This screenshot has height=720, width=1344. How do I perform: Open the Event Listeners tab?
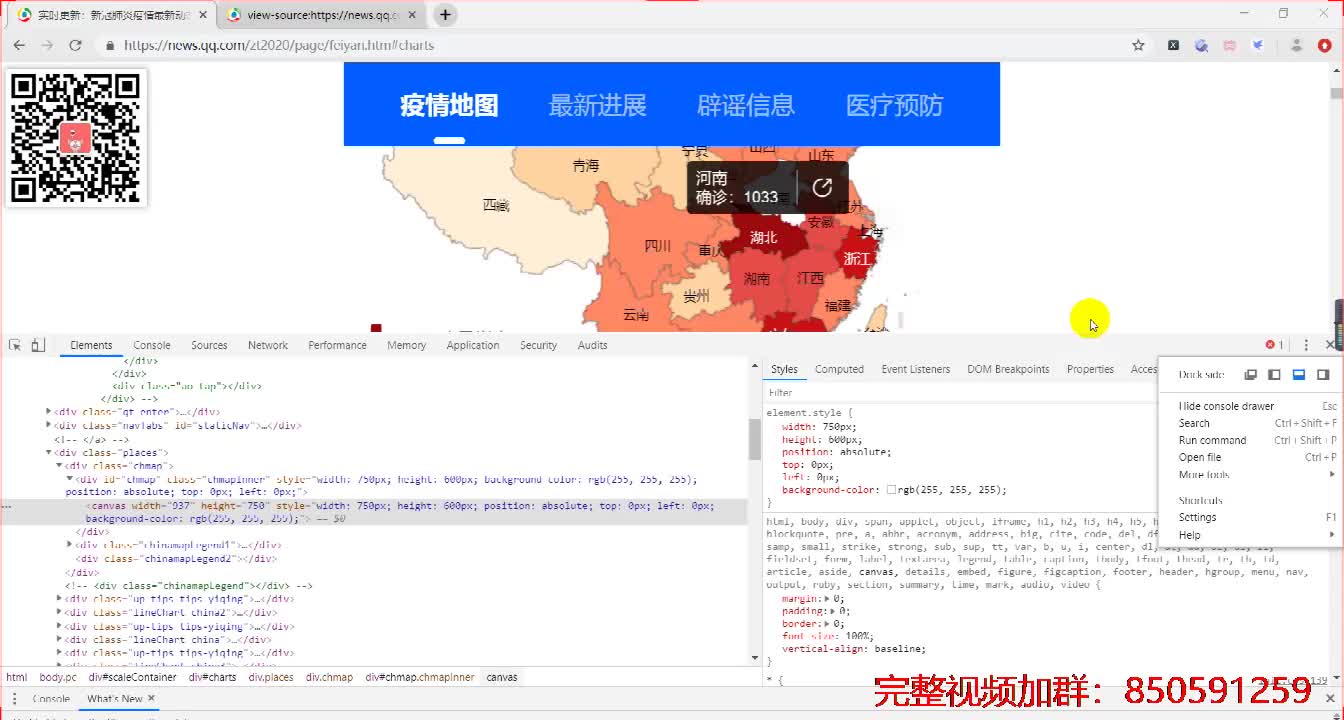tap(915, 369)
